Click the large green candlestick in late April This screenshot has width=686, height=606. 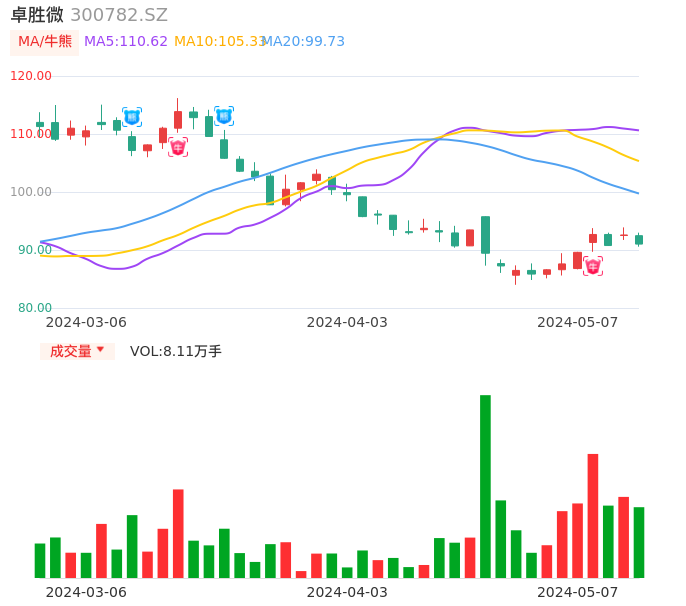(x=485, y=235)
